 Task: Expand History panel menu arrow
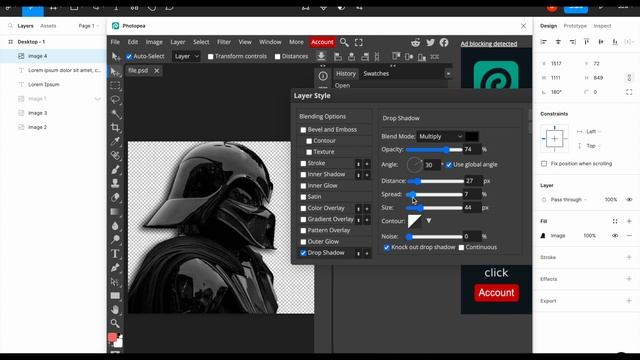click(448, 73)
